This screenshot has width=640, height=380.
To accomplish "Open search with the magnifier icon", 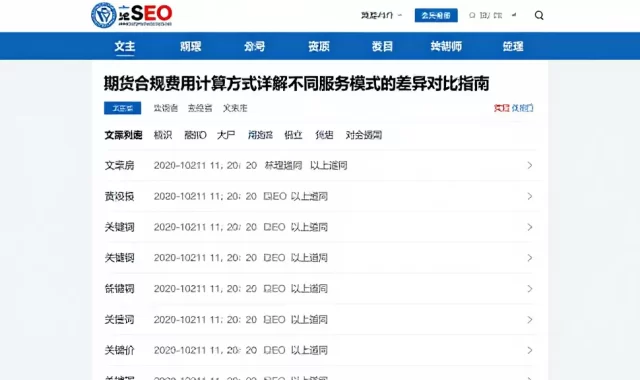I will pos(539,16).
